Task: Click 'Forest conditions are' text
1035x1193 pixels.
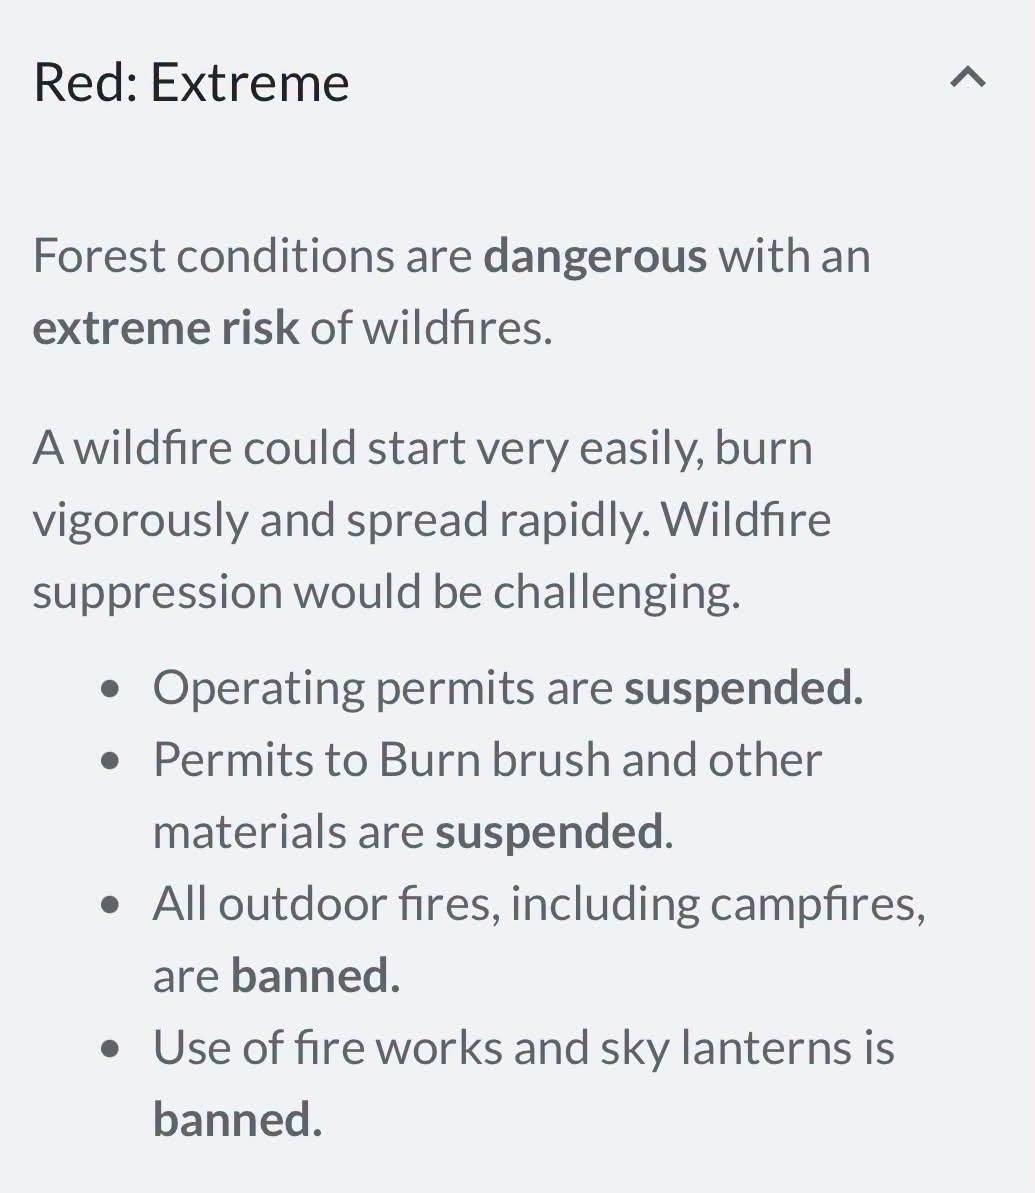Action: 253,256
